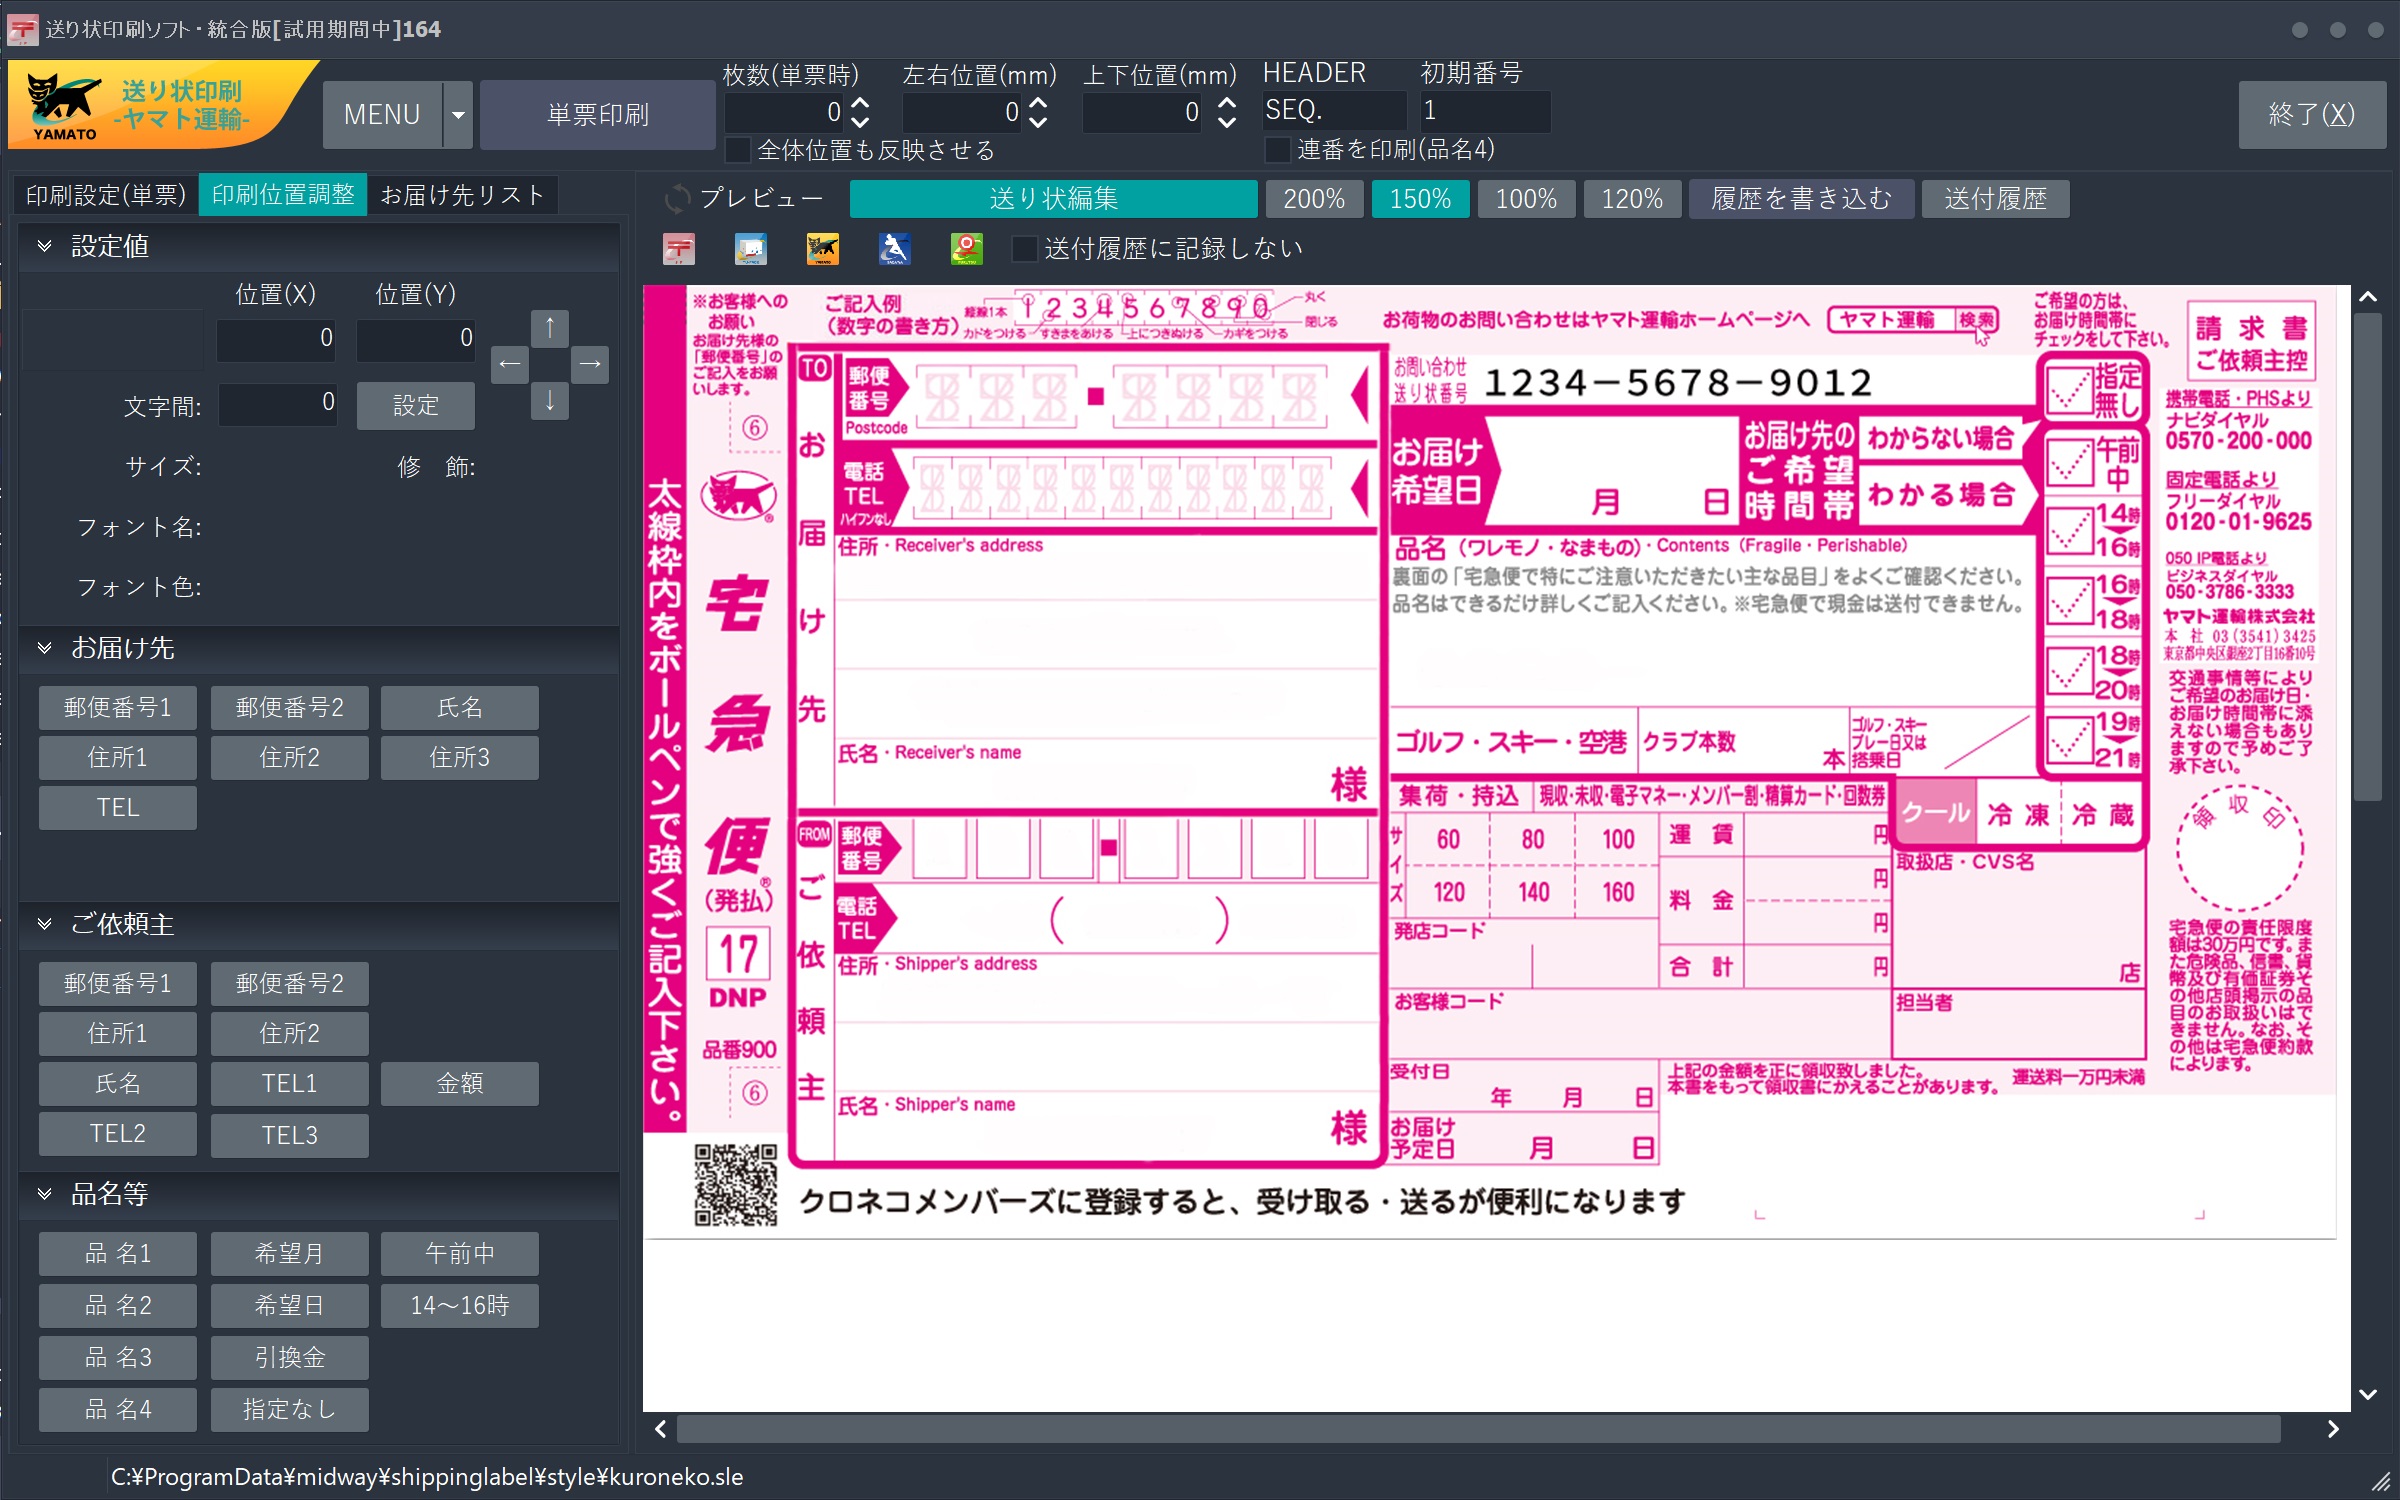The width and height of the screenshot is (2400, 1500).
Task: Move position up with the ↑ arrow button
Action: coord(550,327)
